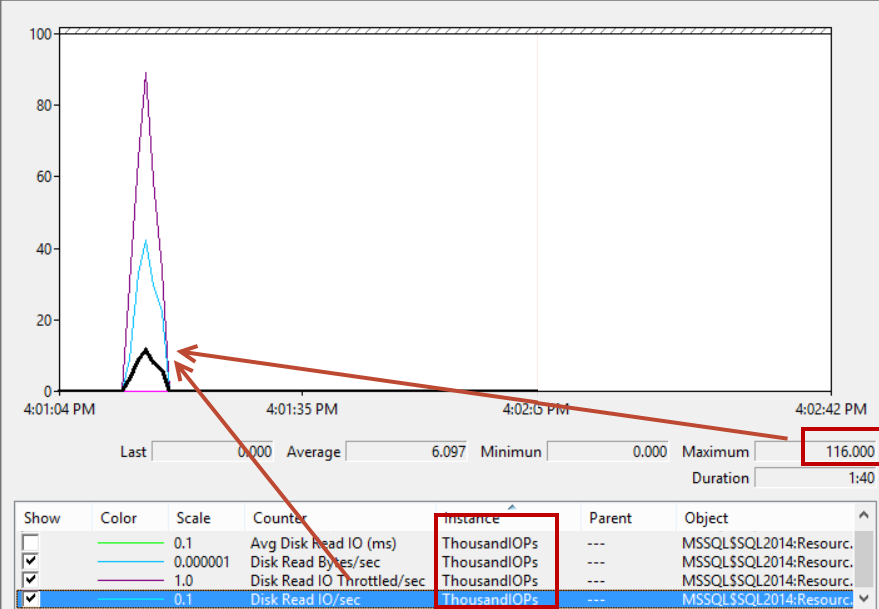Image resolution: width=879 pixels, height=609 pixels.
Task: Click purple color line for Disk Read IO Throttled/sec
Action: pos(131,581)
